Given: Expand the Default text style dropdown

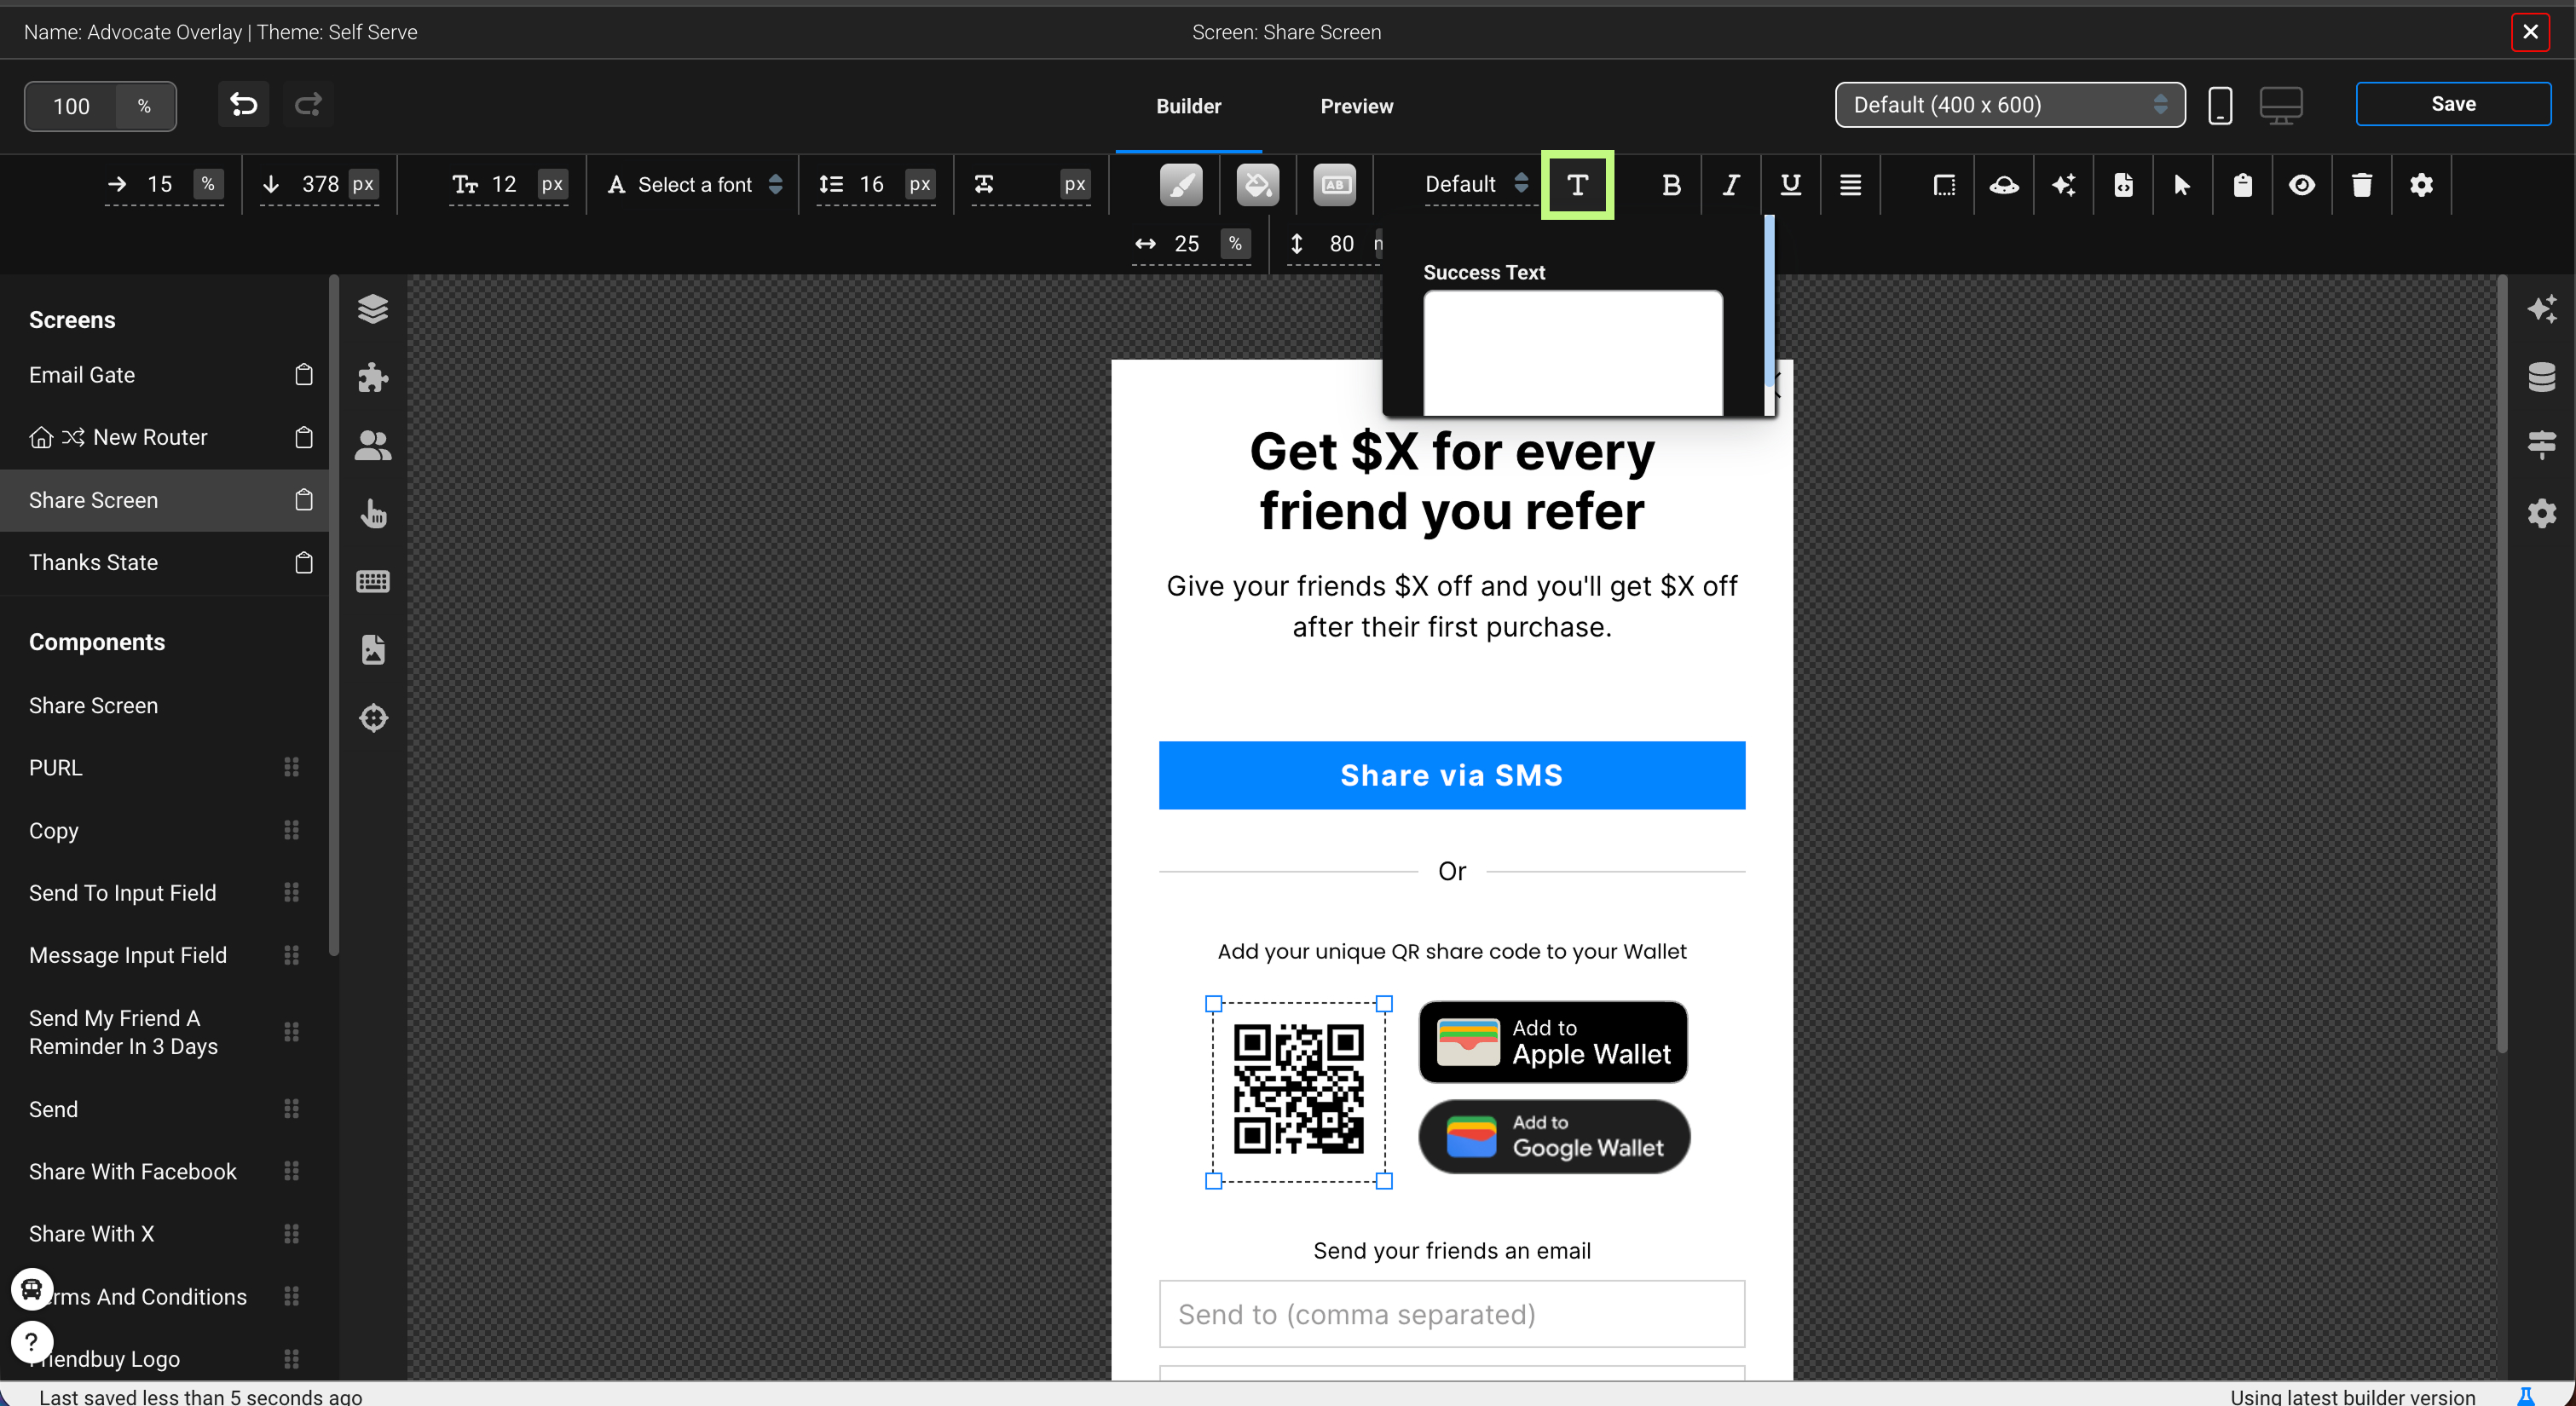Looking at the screenshot, I should click(x=1475, y=184).
